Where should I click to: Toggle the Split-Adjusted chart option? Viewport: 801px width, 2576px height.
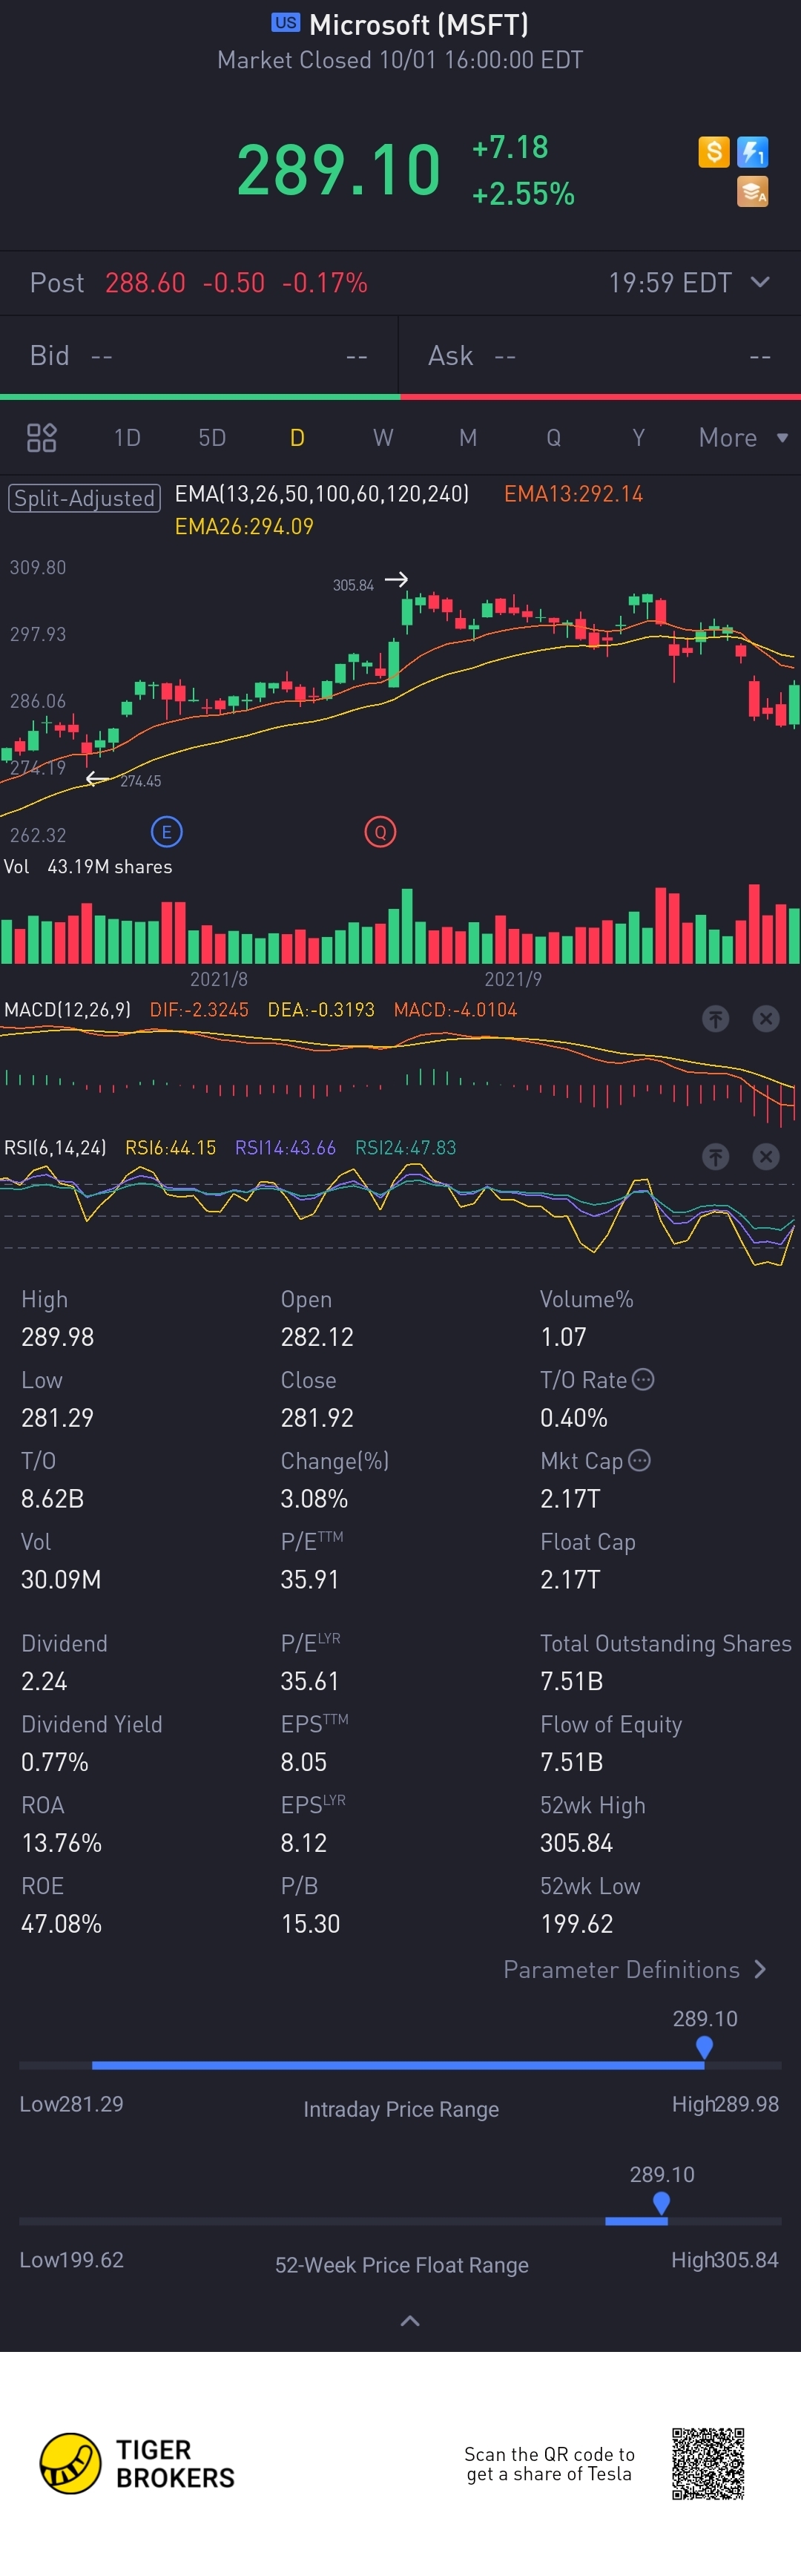(x=84, y=498)
